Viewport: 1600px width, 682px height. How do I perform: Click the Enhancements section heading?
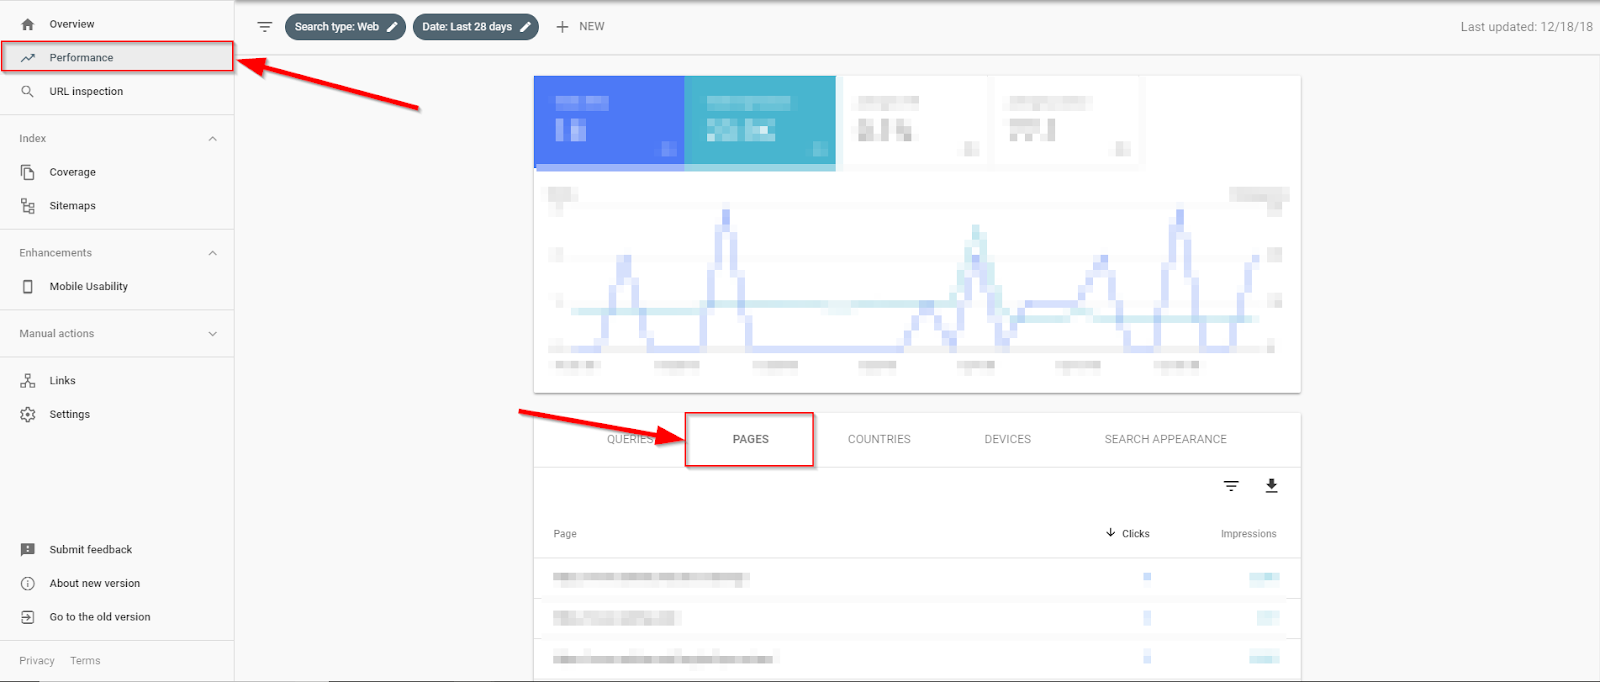pyautogui.click(x=55, y=253)
